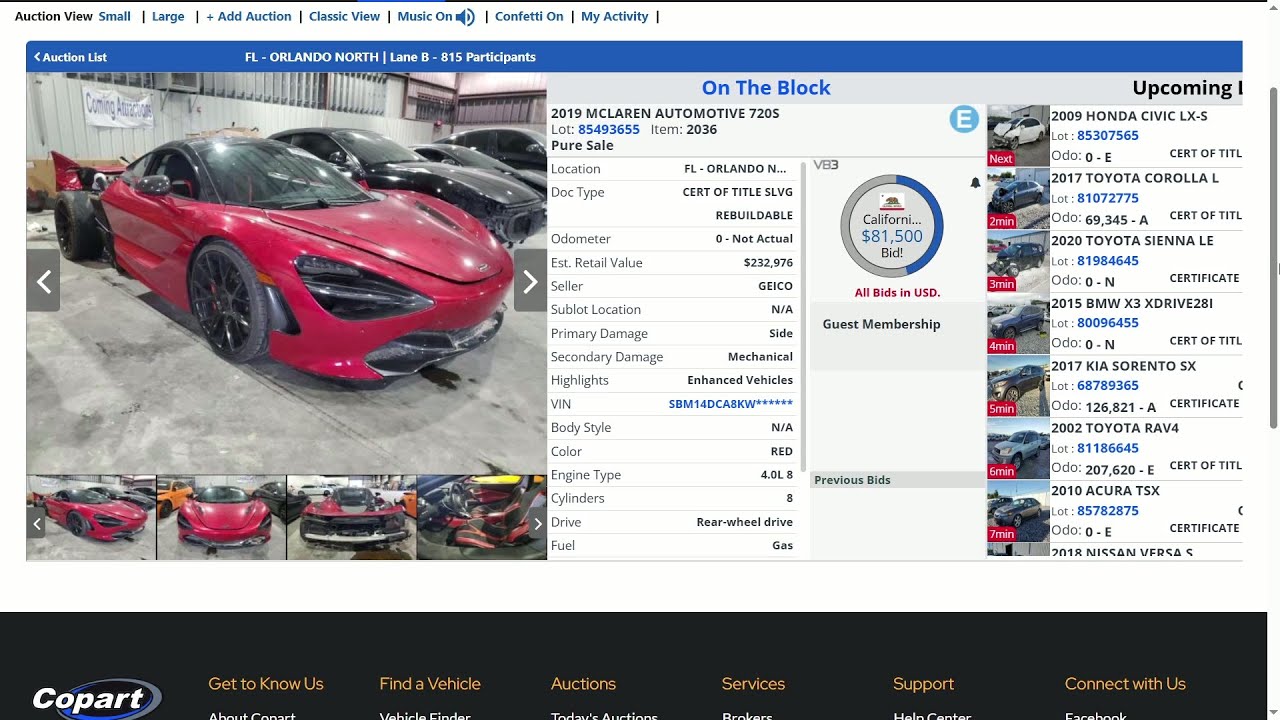Toggle Confetti On
1280x720 pixels.
(529, 16)
